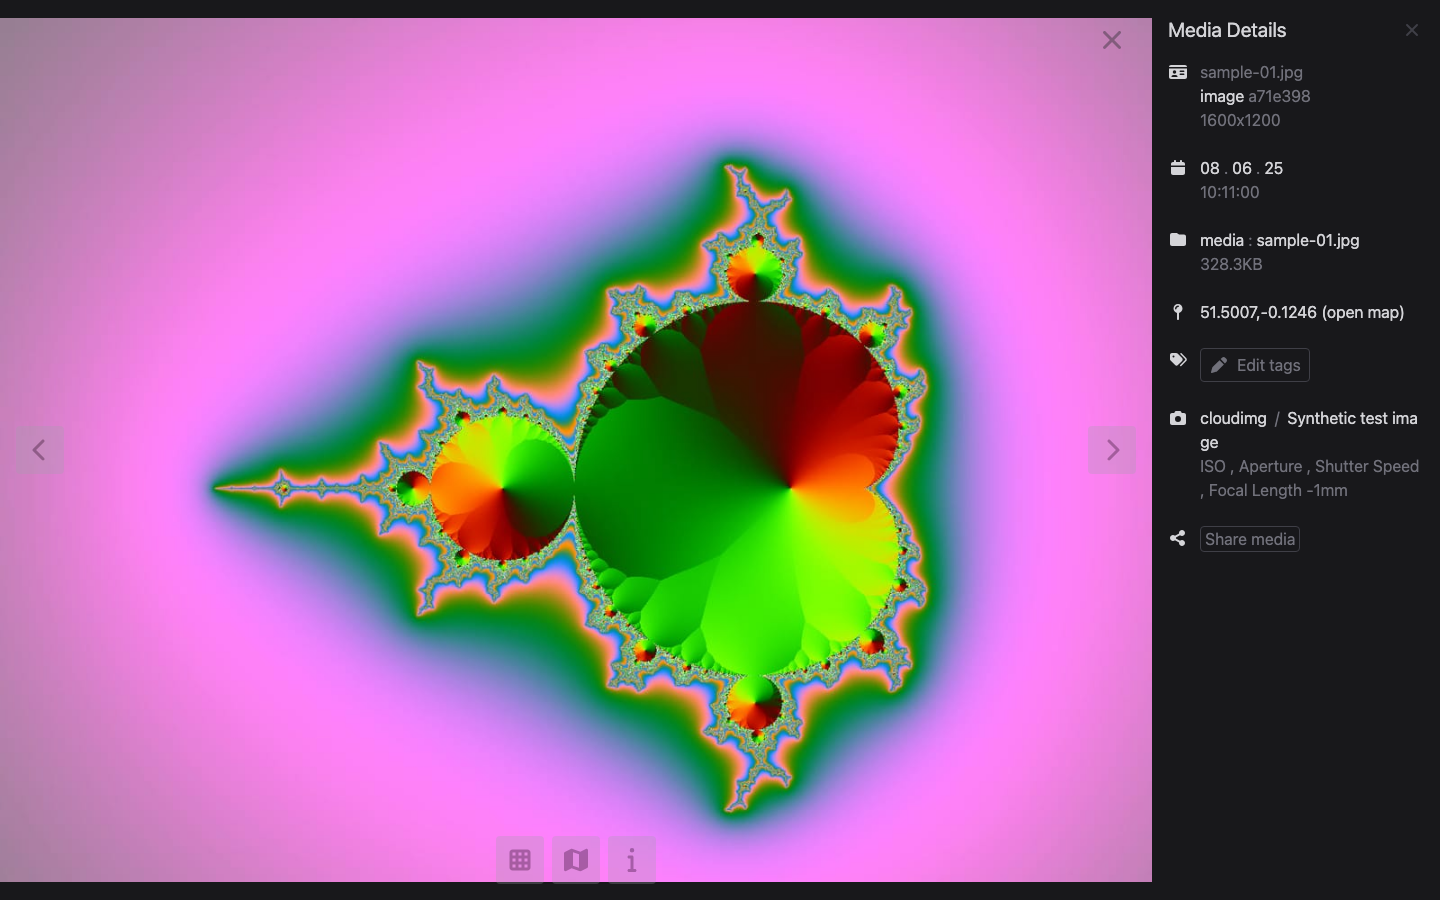The height and width of the screenshot is (900, 1440).
Task: Click the Share media button
Action: tap(1250, 539)
